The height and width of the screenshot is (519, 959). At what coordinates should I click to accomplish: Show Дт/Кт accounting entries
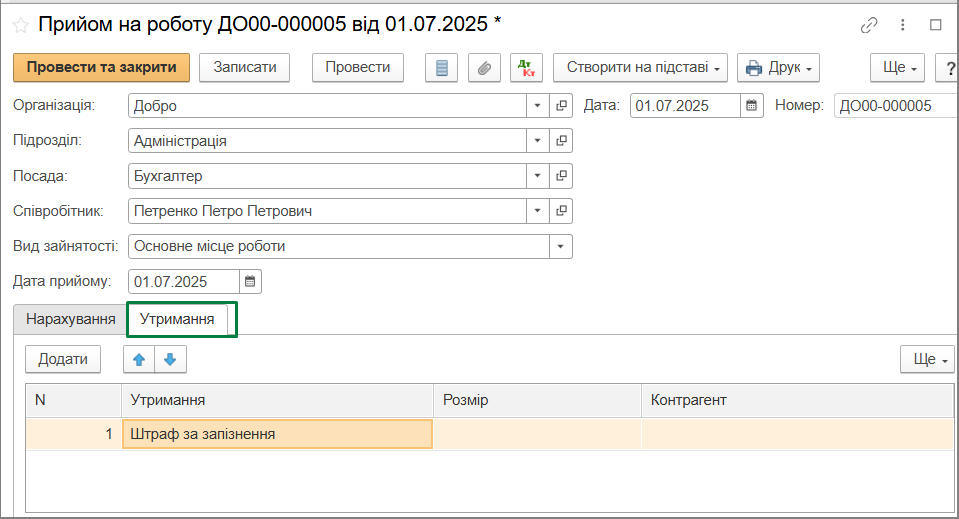click(527, 67)
